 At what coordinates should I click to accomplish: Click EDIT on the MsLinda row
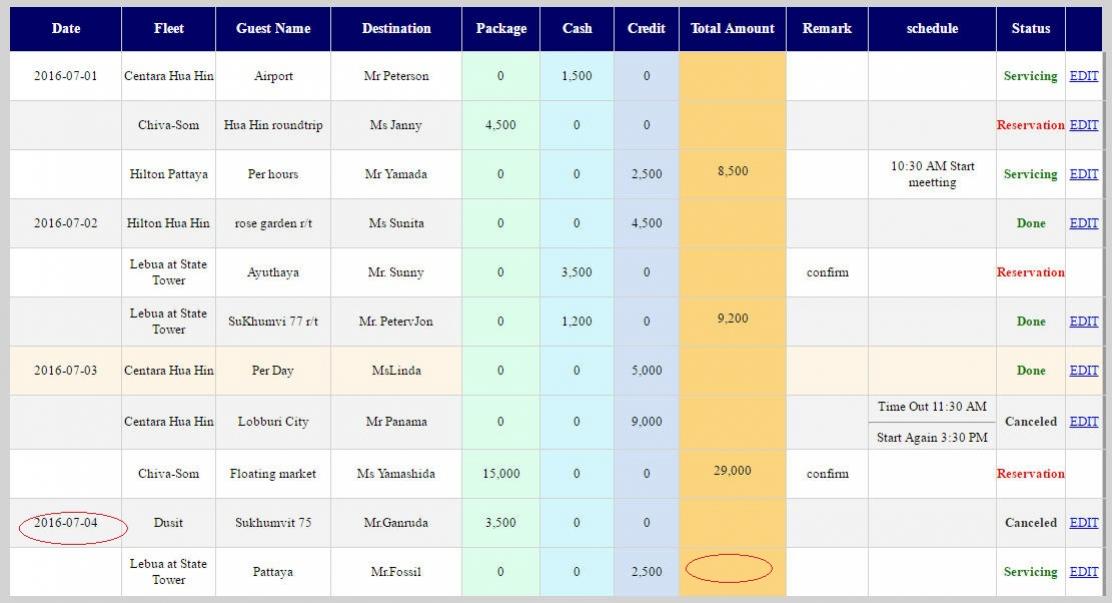[1083, 370]
